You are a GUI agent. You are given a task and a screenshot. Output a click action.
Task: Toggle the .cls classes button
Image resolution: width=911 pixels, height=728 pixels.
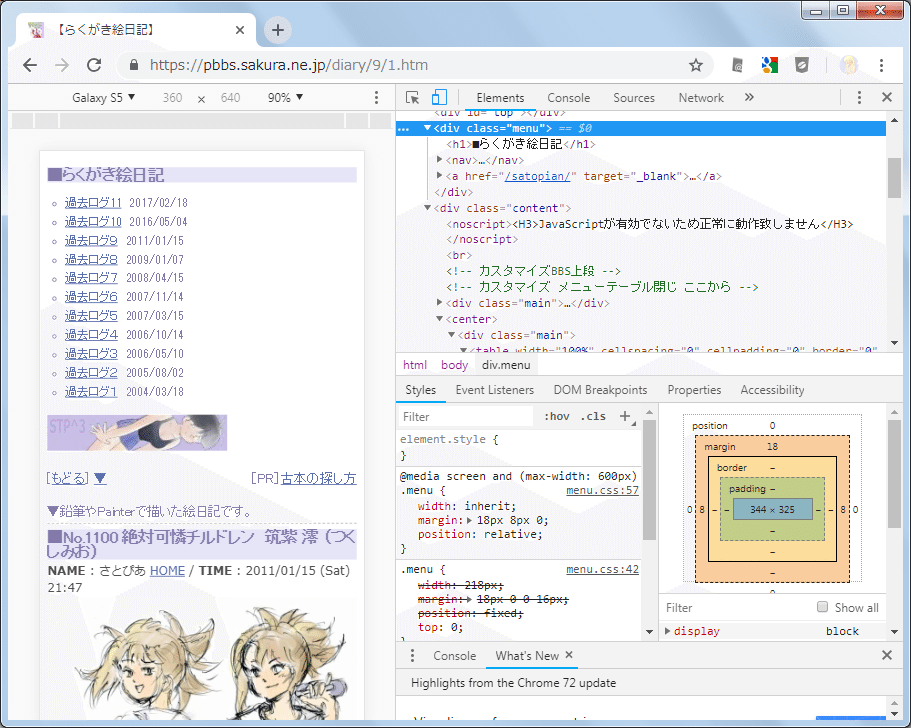pos(593,416)
